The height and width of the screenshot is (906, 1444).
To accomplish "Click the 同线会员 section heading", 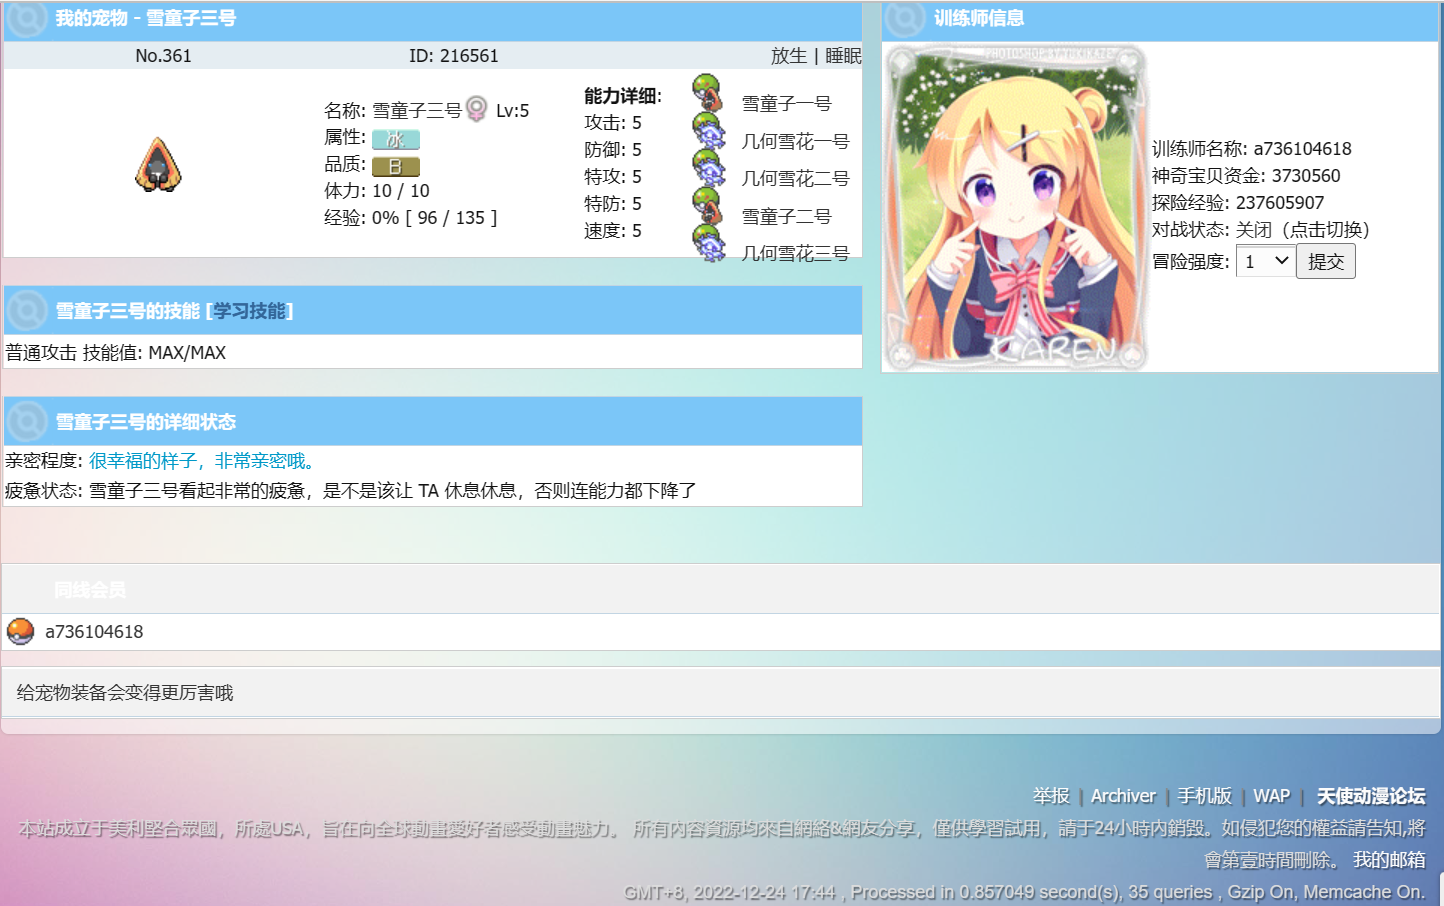I will pyautogui.click(x=90, y=589).
